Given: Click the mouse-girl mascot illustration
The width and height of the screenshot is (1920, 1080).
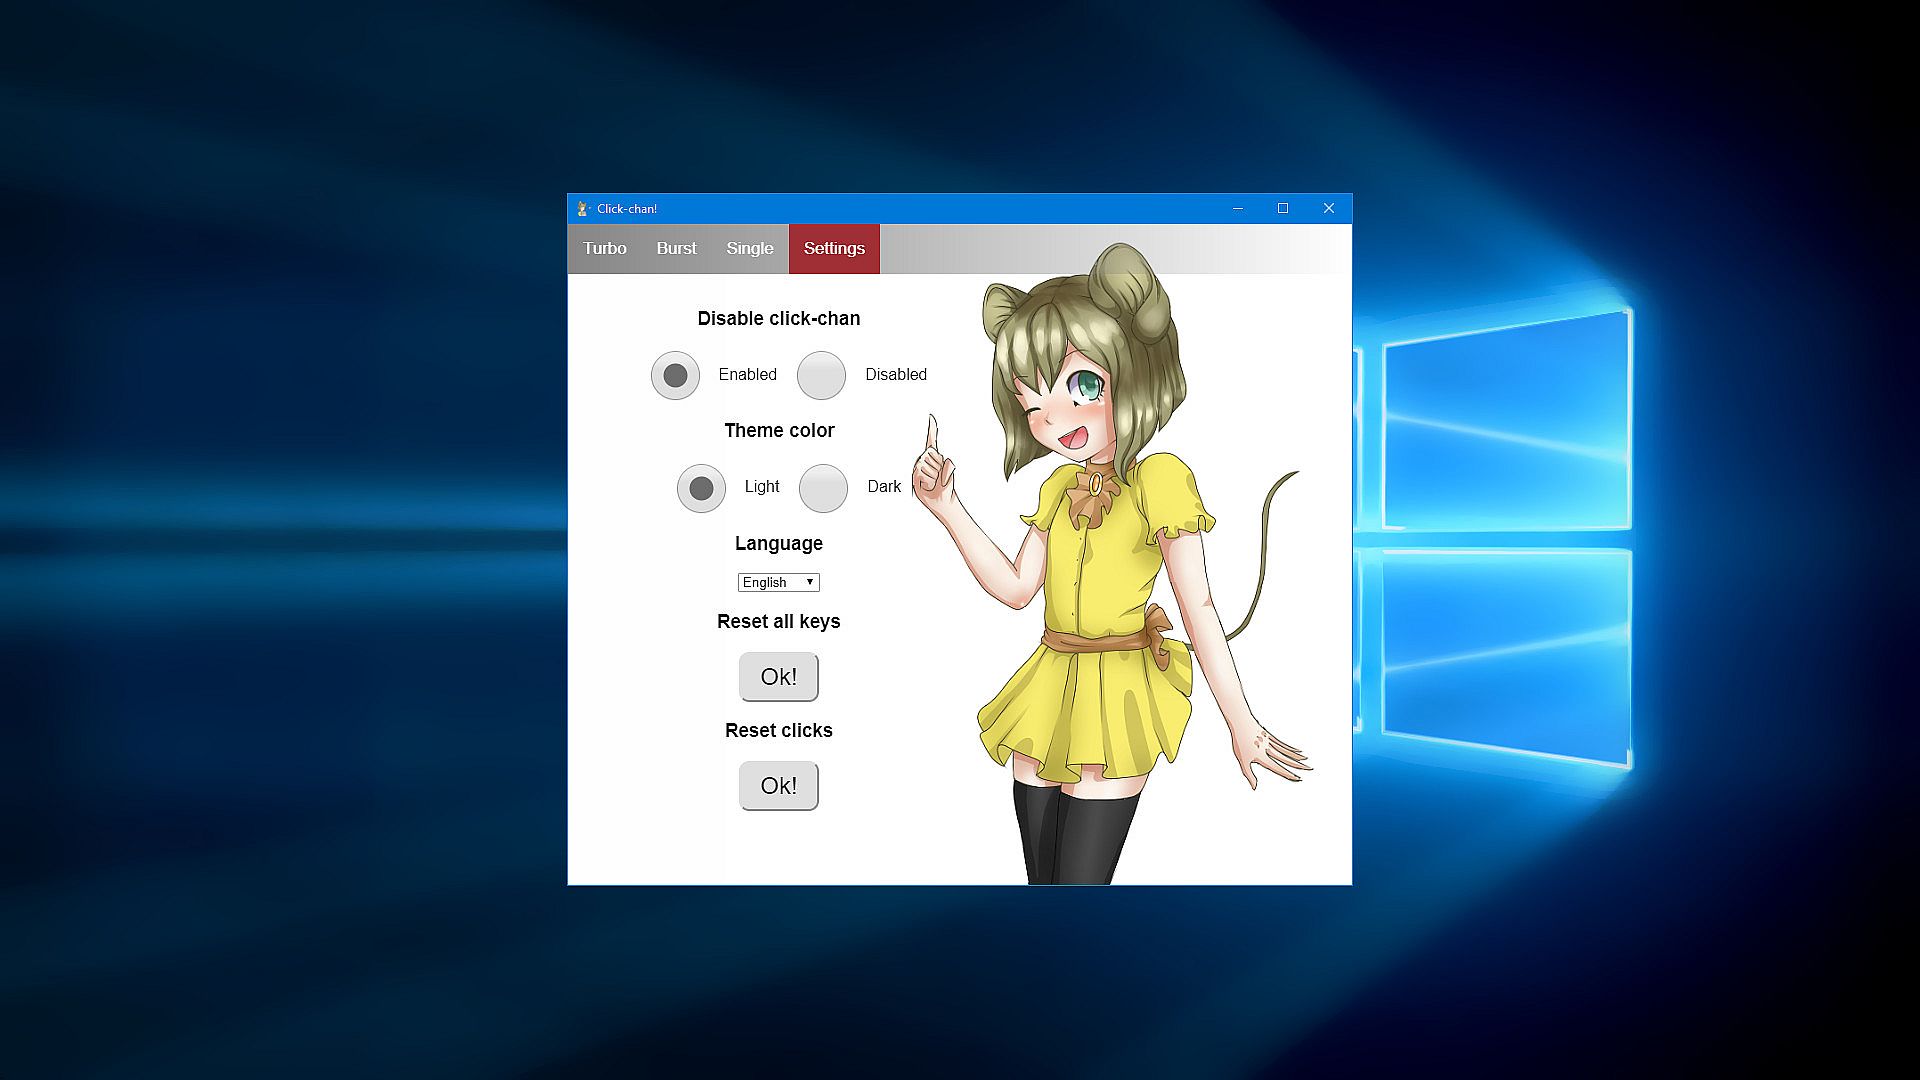Looking at the screenshot, I should 1100,560.
